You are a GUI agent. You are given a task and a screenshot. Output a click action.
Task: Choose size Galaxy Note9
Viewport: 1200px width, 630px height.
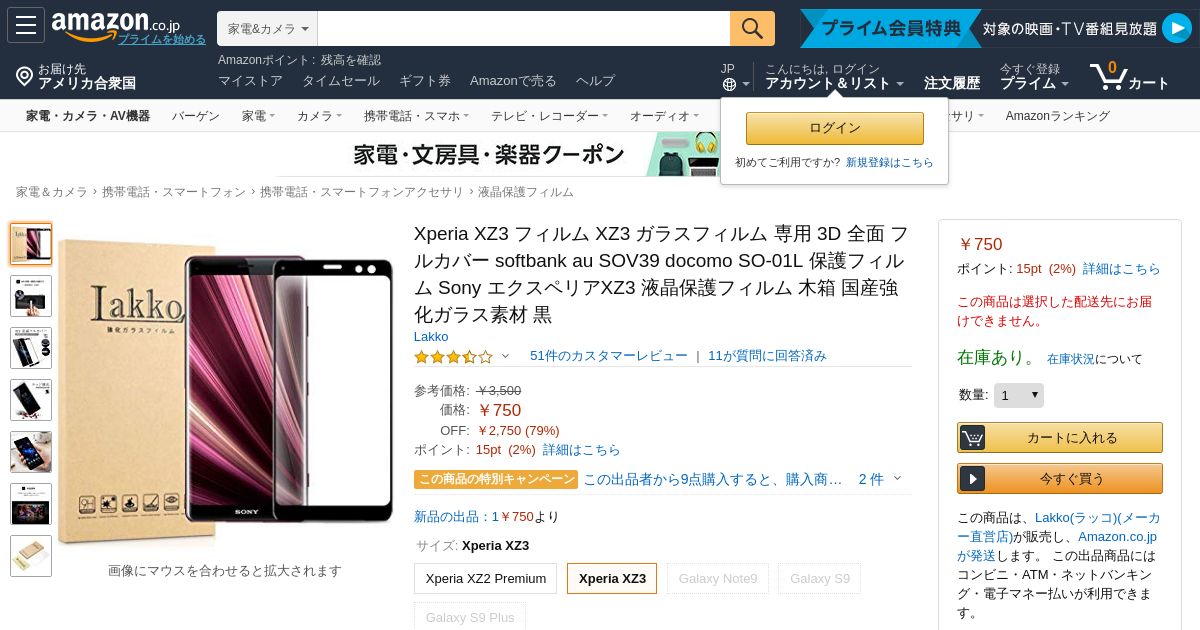[718, 578]
